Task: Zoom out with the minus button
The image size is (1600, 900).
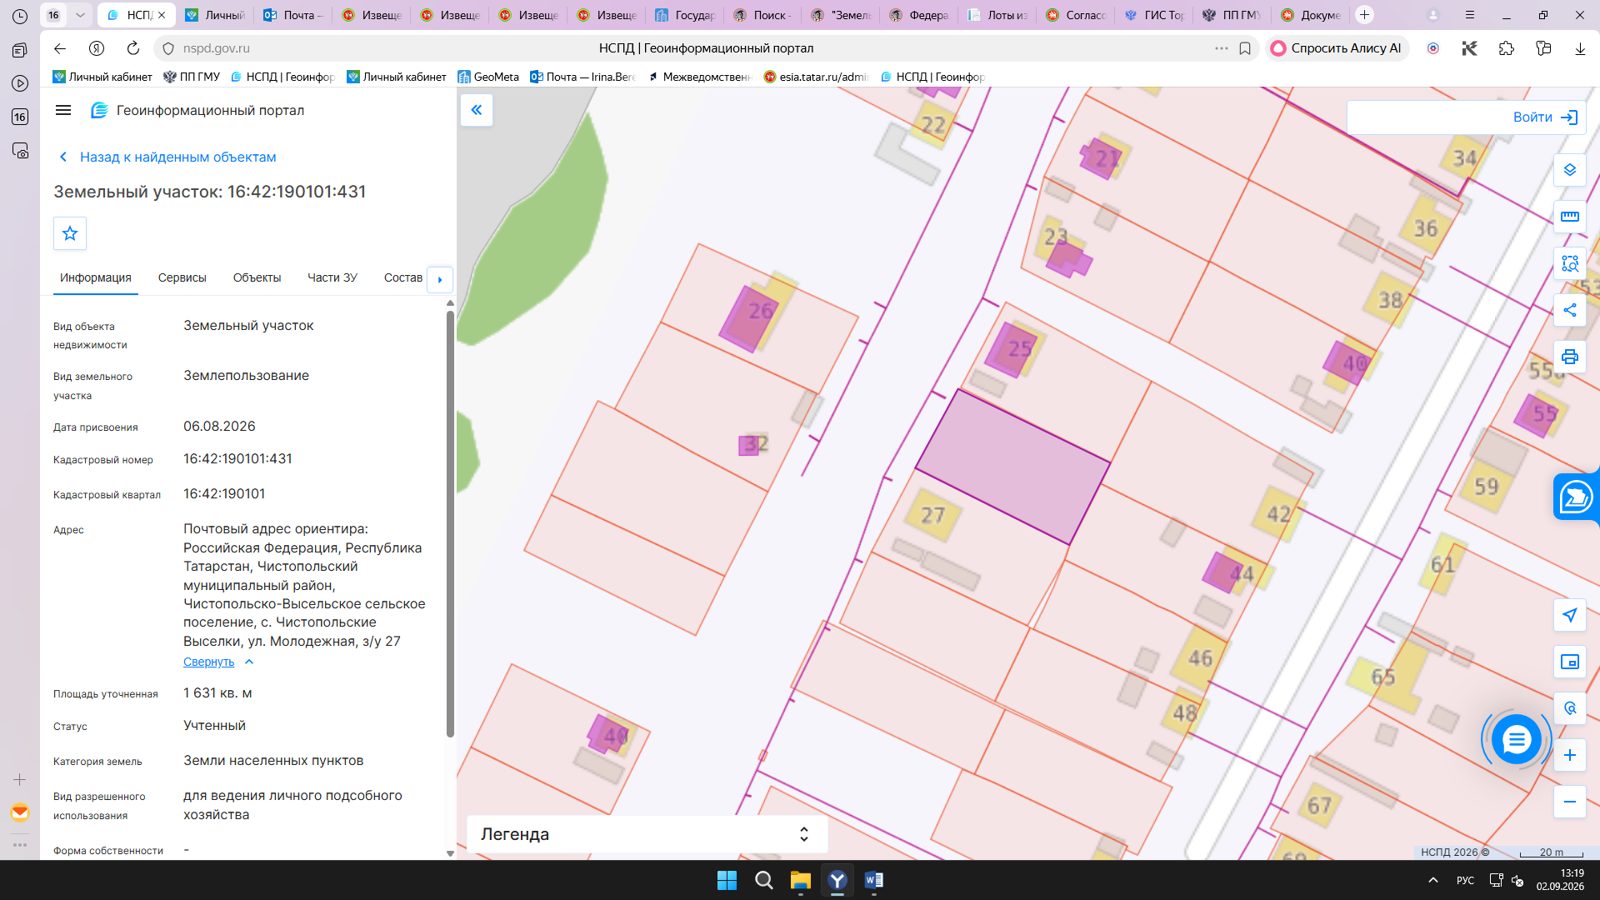Action: coord(1570,802)
